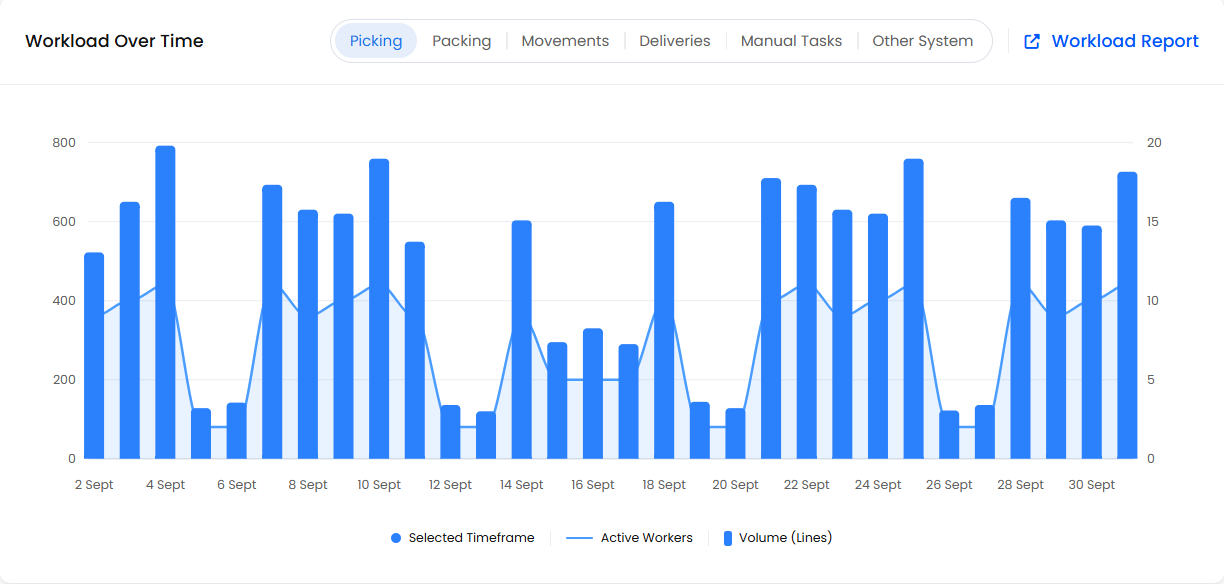Viewport: 1224px width, 584px height.
Task: Click the volume bar for 14 Sept
Action: point(522,340)
